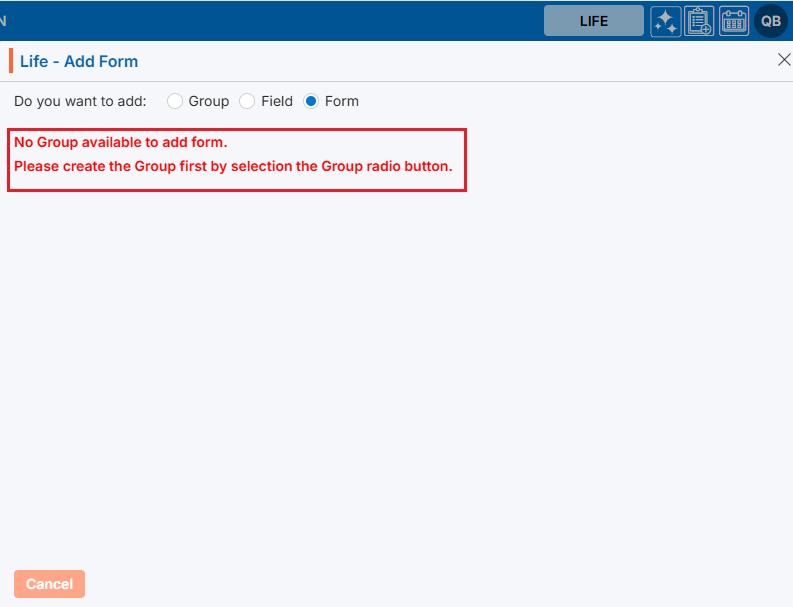Click the orange bar beside the title
This screenshot has width=793, height=607.
tap(11, 61)
